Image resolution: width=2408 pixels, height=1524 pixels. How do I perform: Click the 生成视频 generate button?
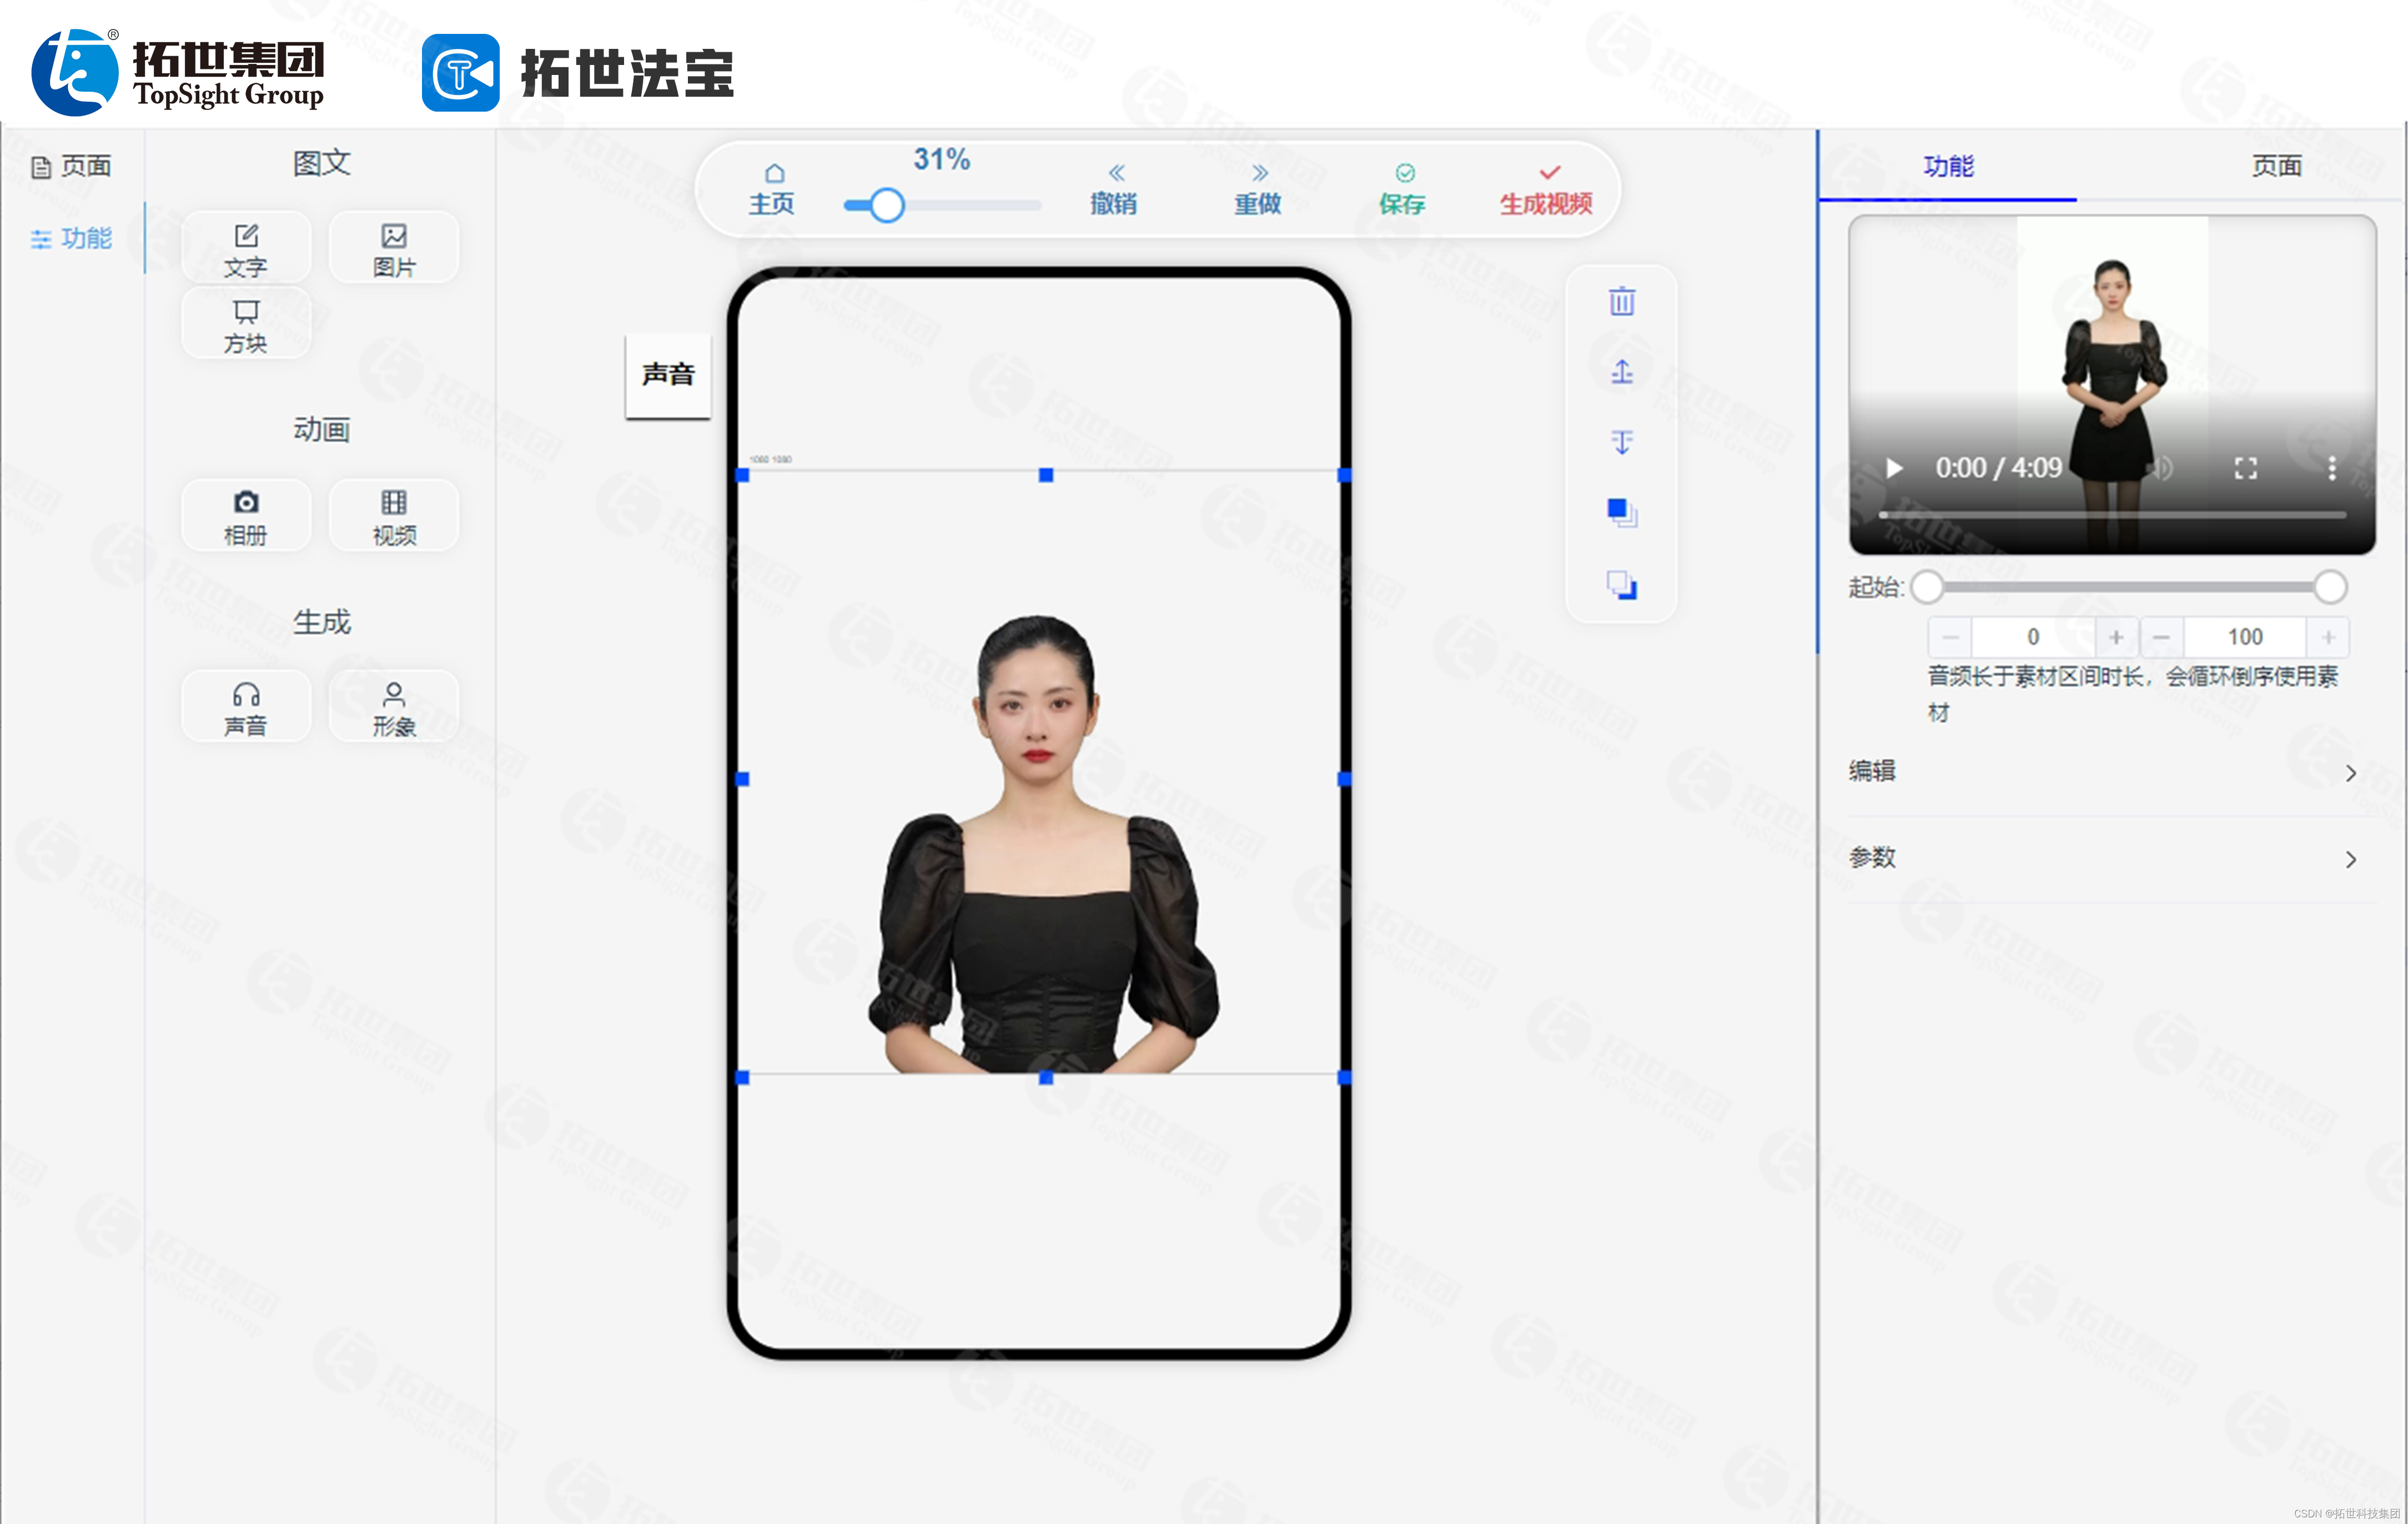[x=1545, y=190]
